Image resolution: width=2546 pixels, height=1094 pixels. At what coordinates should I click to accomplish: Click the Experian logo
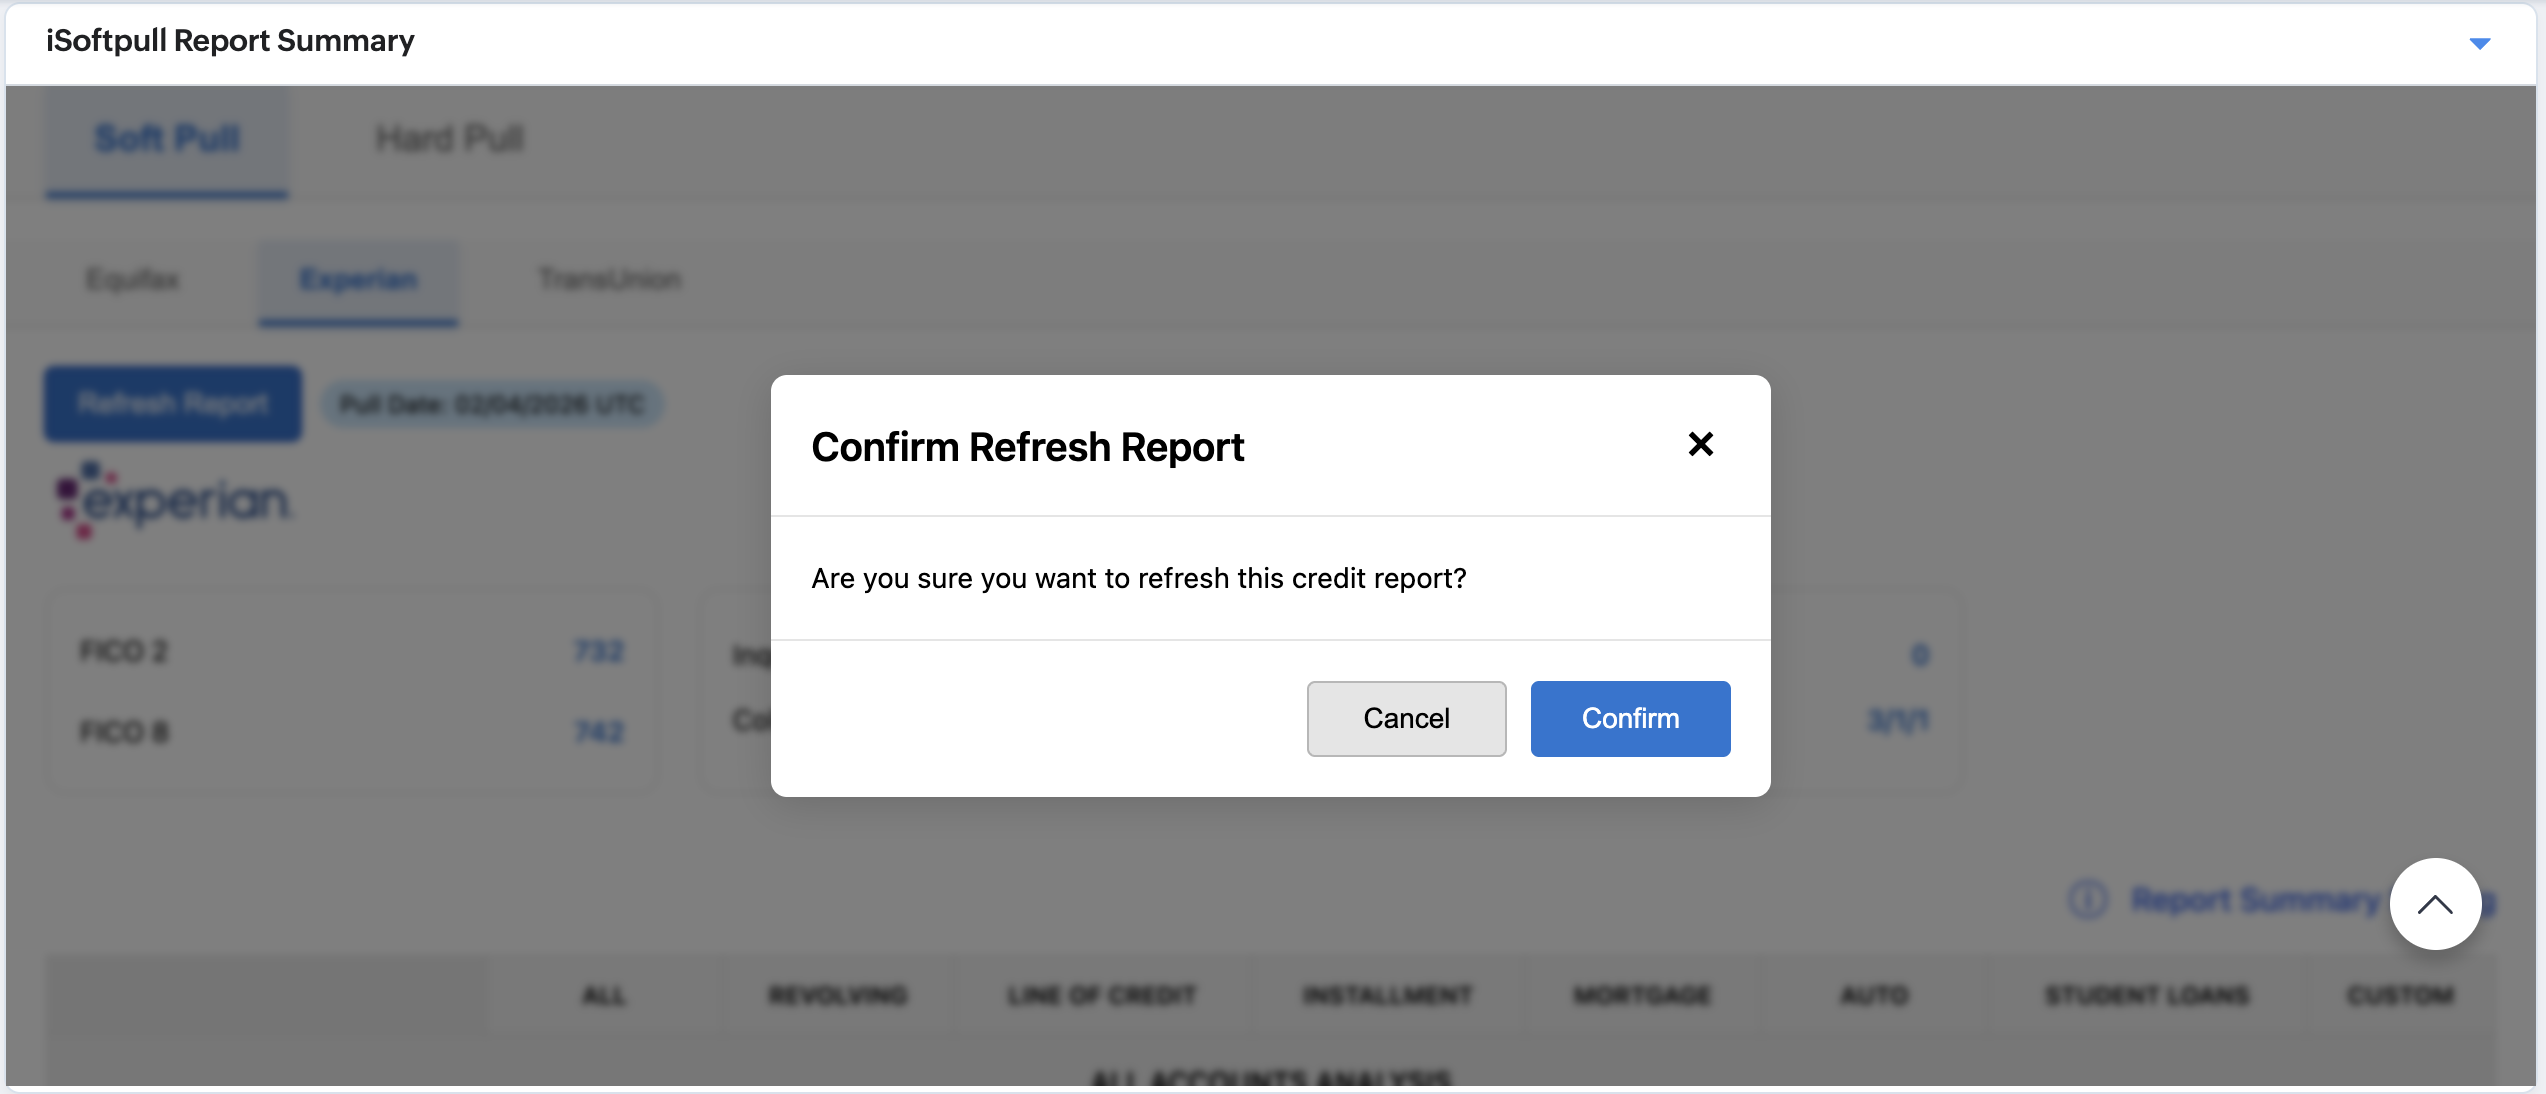click(173, 500)
